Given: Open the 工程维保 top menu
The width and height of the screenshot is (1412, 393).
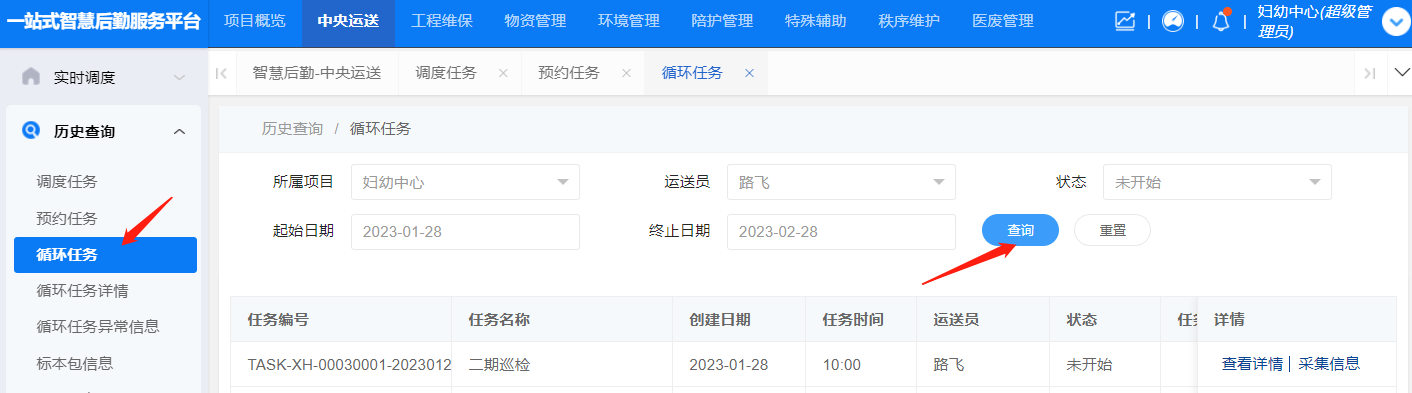Looking at the screenshot, I should [442, 21].
